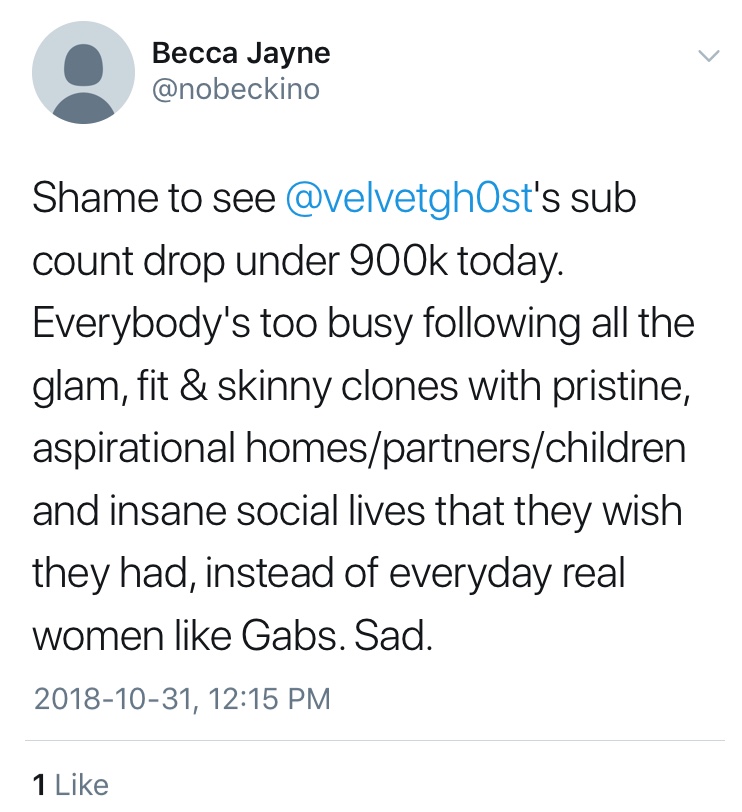Screen dimensions: 742x812
Task: Click the word "Like" below the divider
Action: tap(82, 784)
